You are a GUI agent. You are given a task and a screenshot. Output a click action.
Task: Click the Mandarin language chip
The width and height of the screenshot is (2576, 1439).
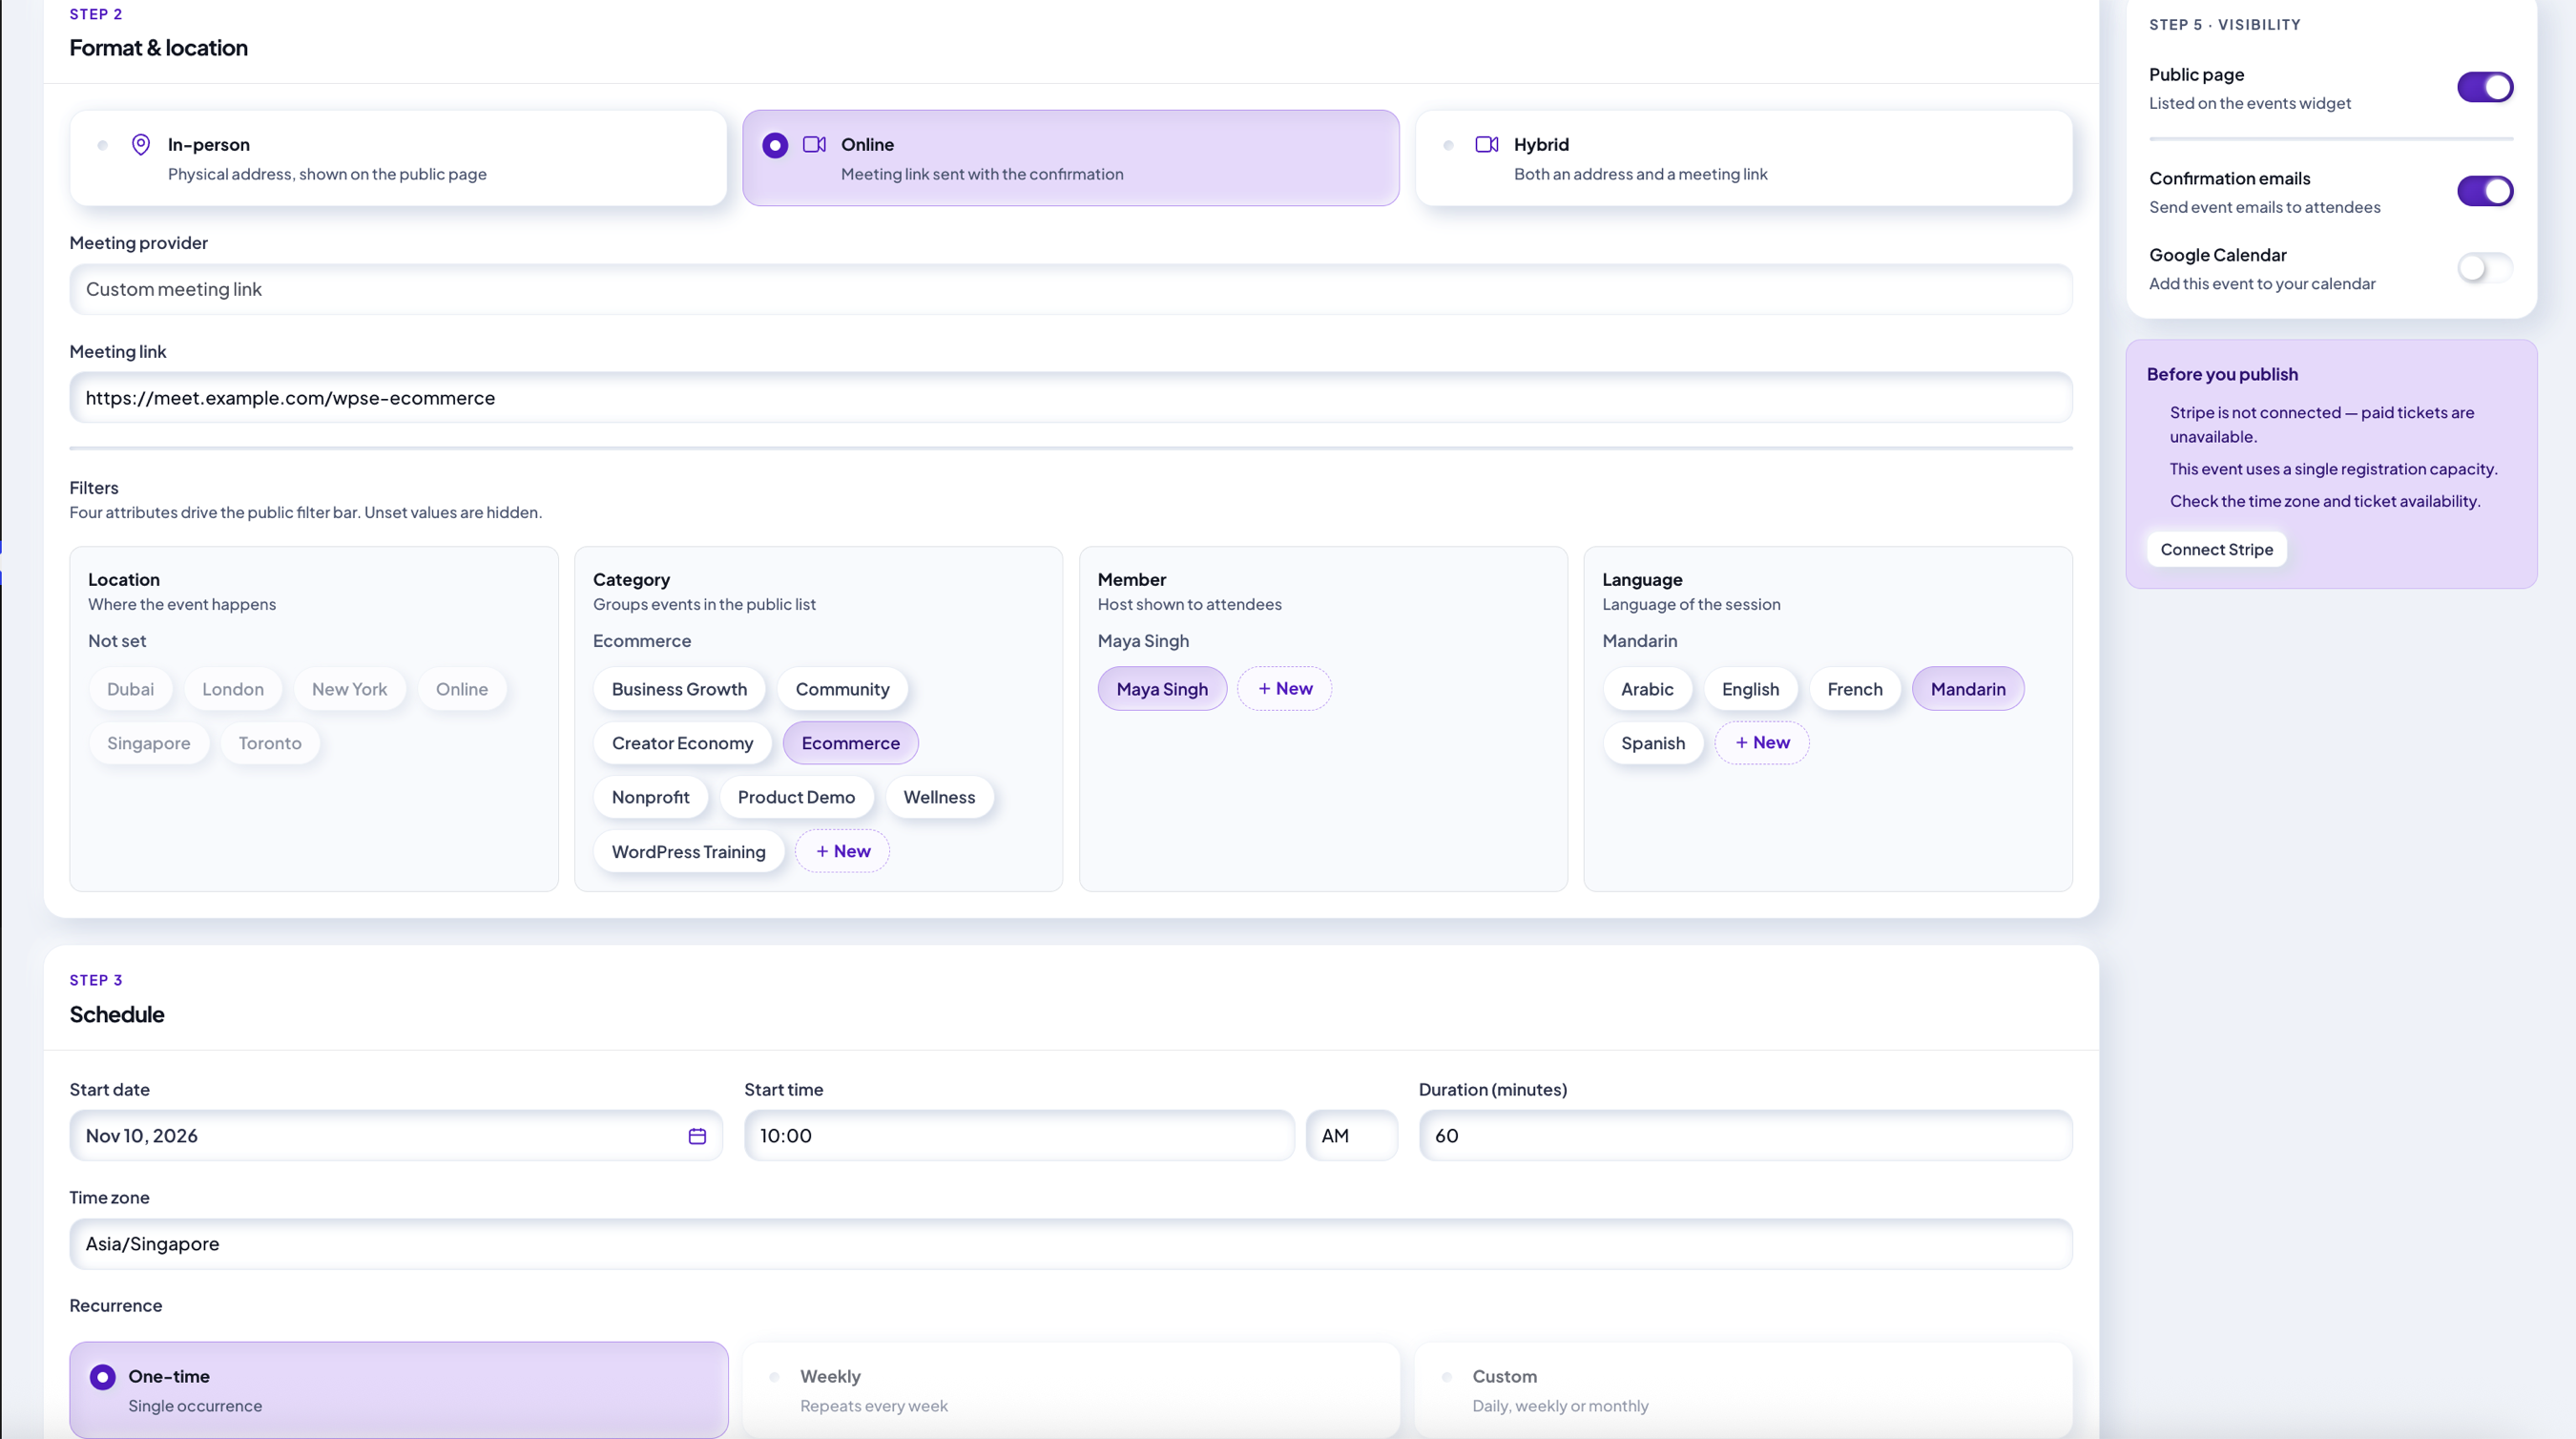click(x=1968, y=689)
